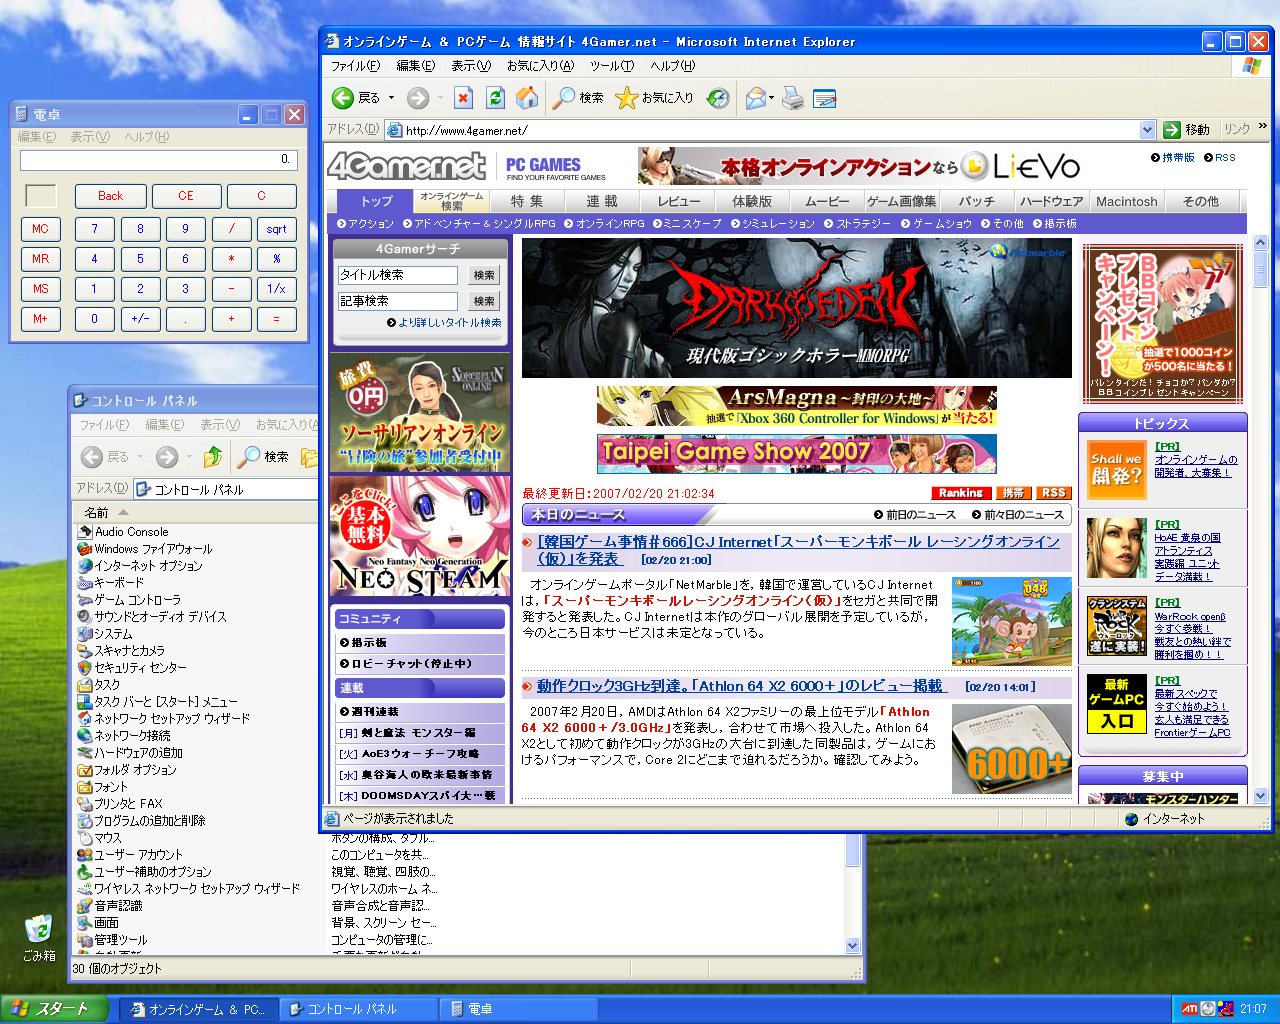
Task: Print the page with the printer icon
Action: pyautogui.click(x=793, y=98)
